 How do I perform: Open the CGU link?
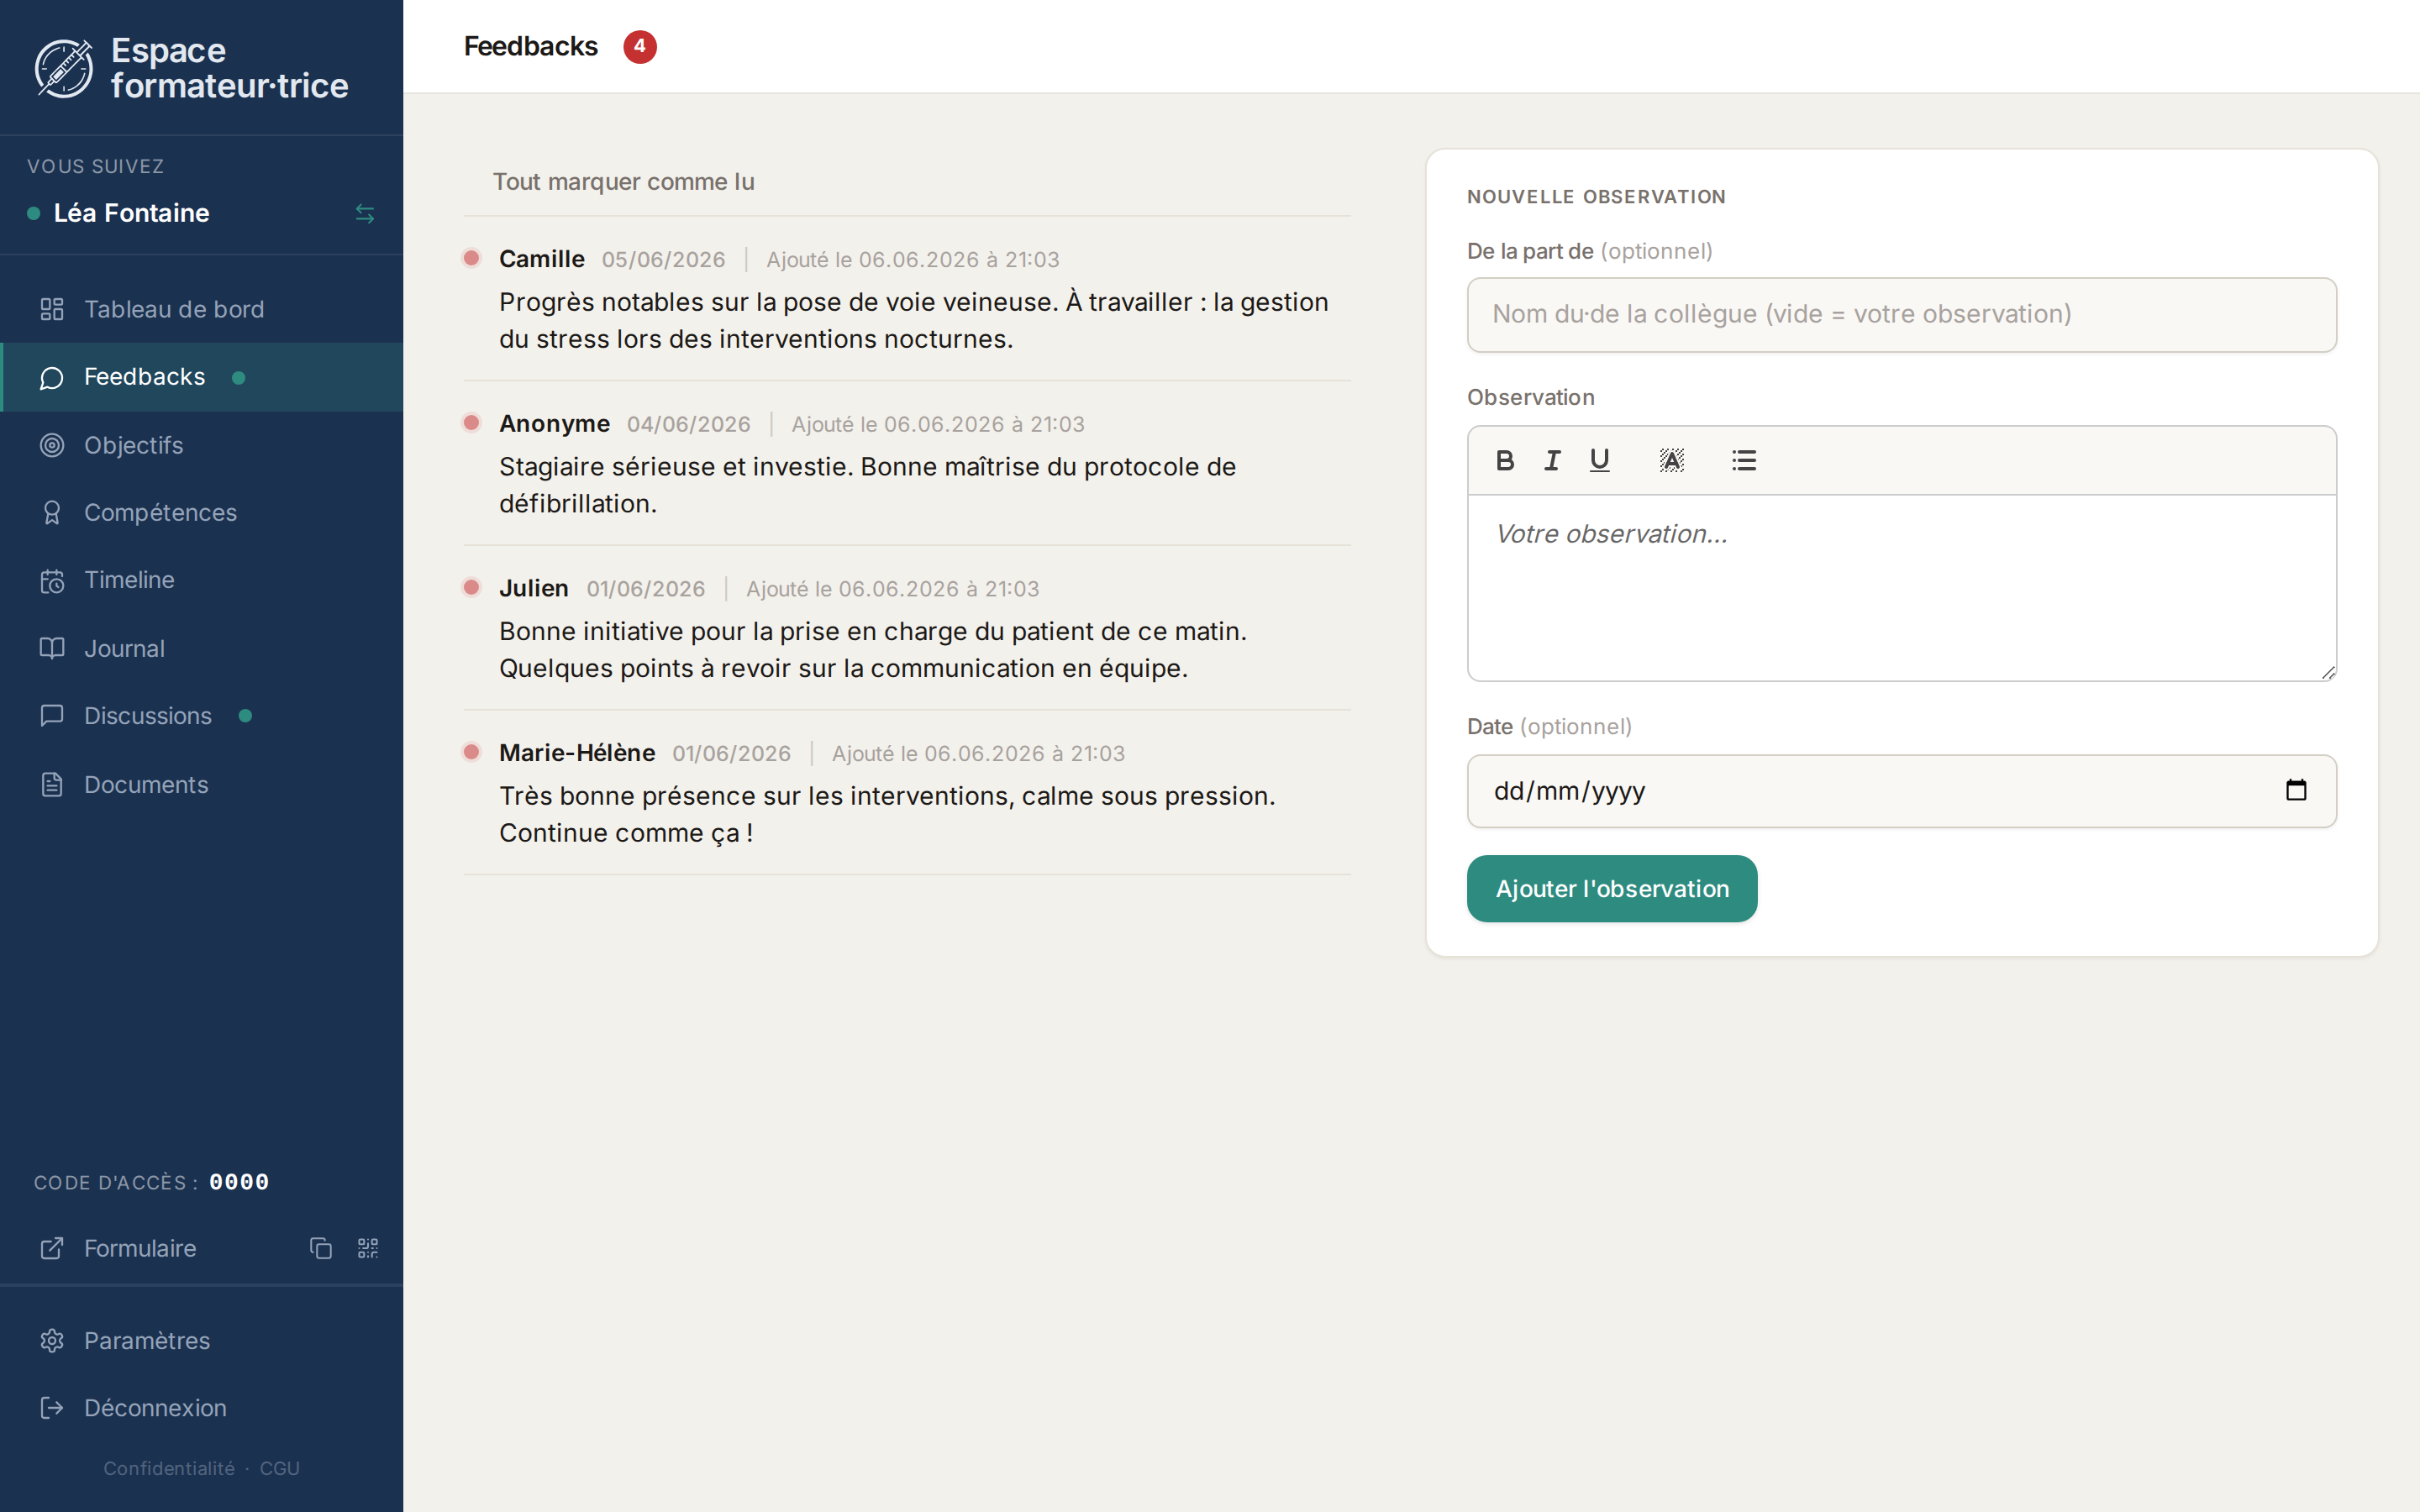tap(280, 1468)
